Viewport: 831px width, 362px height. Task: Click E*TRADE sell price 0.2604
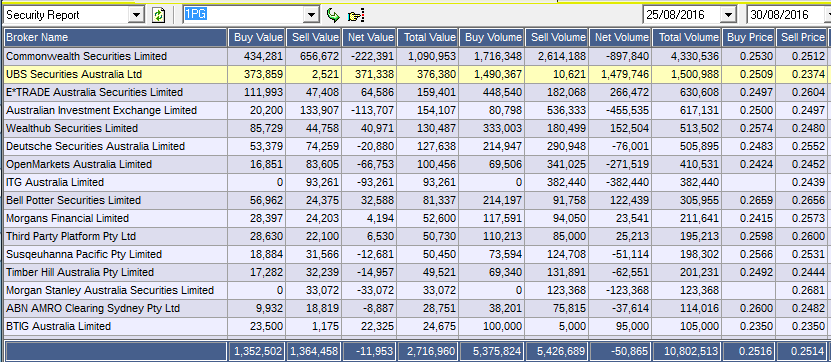807,92
